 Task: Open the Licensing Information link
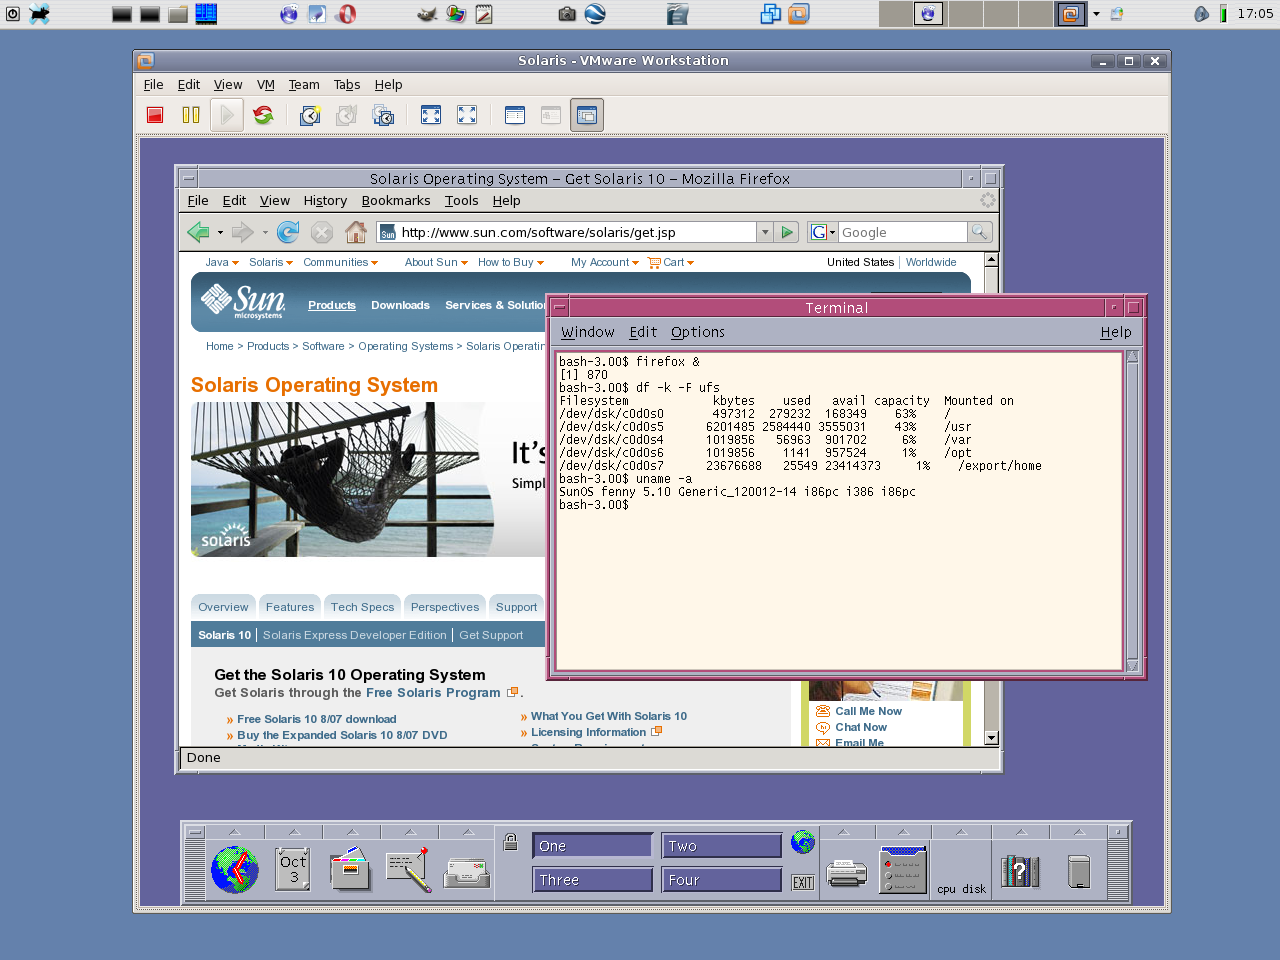coord(588,732)
